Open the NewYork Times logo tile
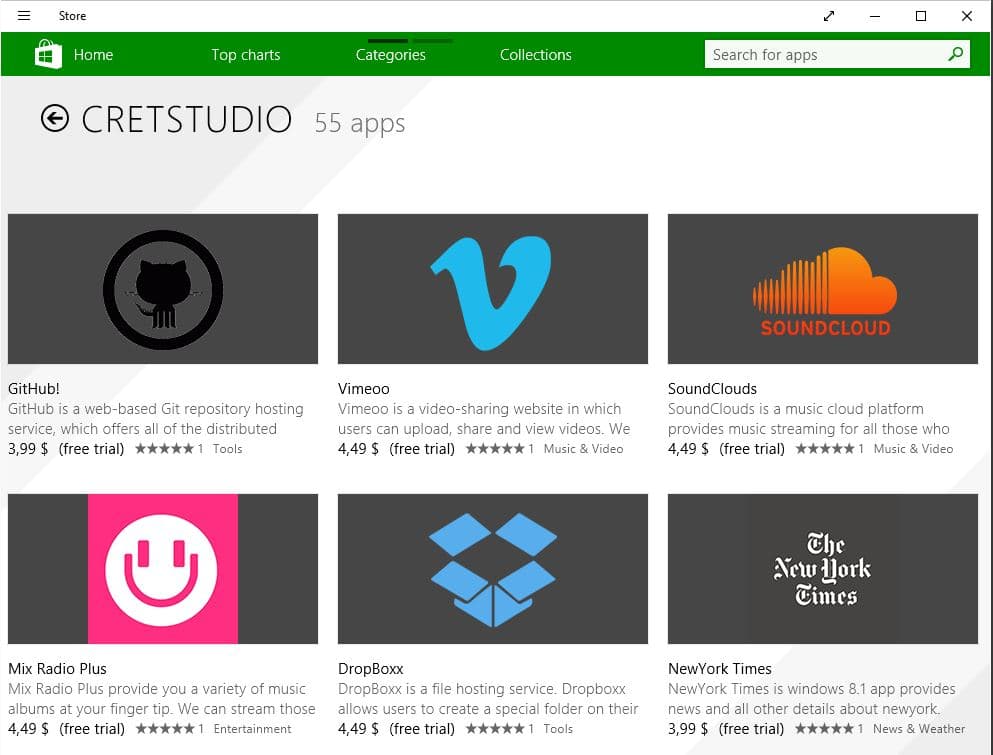Screen dimensions: 993x755 click(823, 569)
